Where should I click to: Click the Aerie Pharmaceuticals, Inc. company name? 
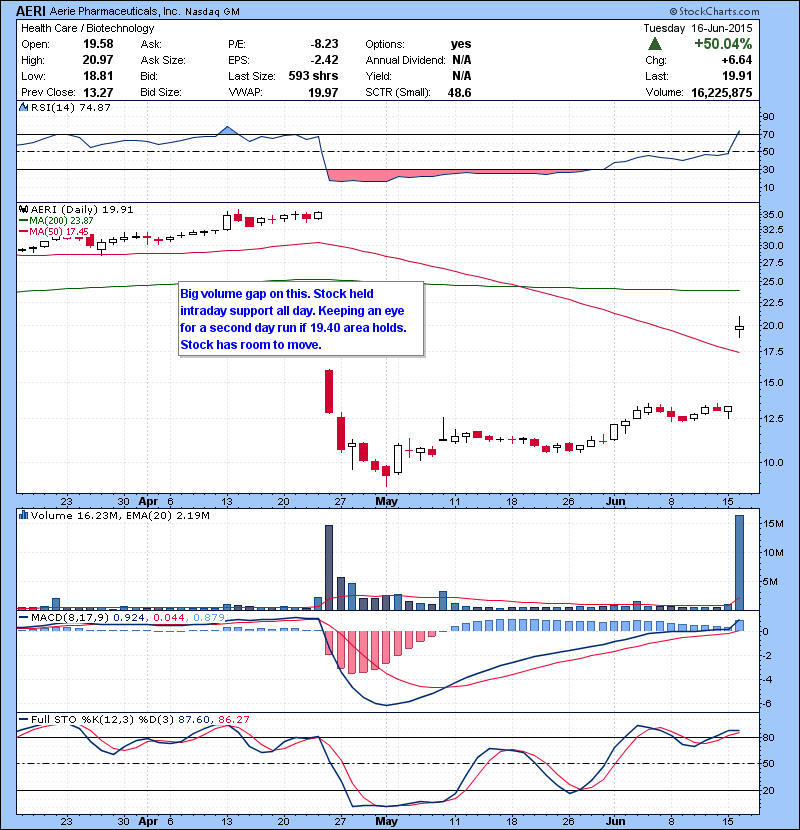point(115,11)
